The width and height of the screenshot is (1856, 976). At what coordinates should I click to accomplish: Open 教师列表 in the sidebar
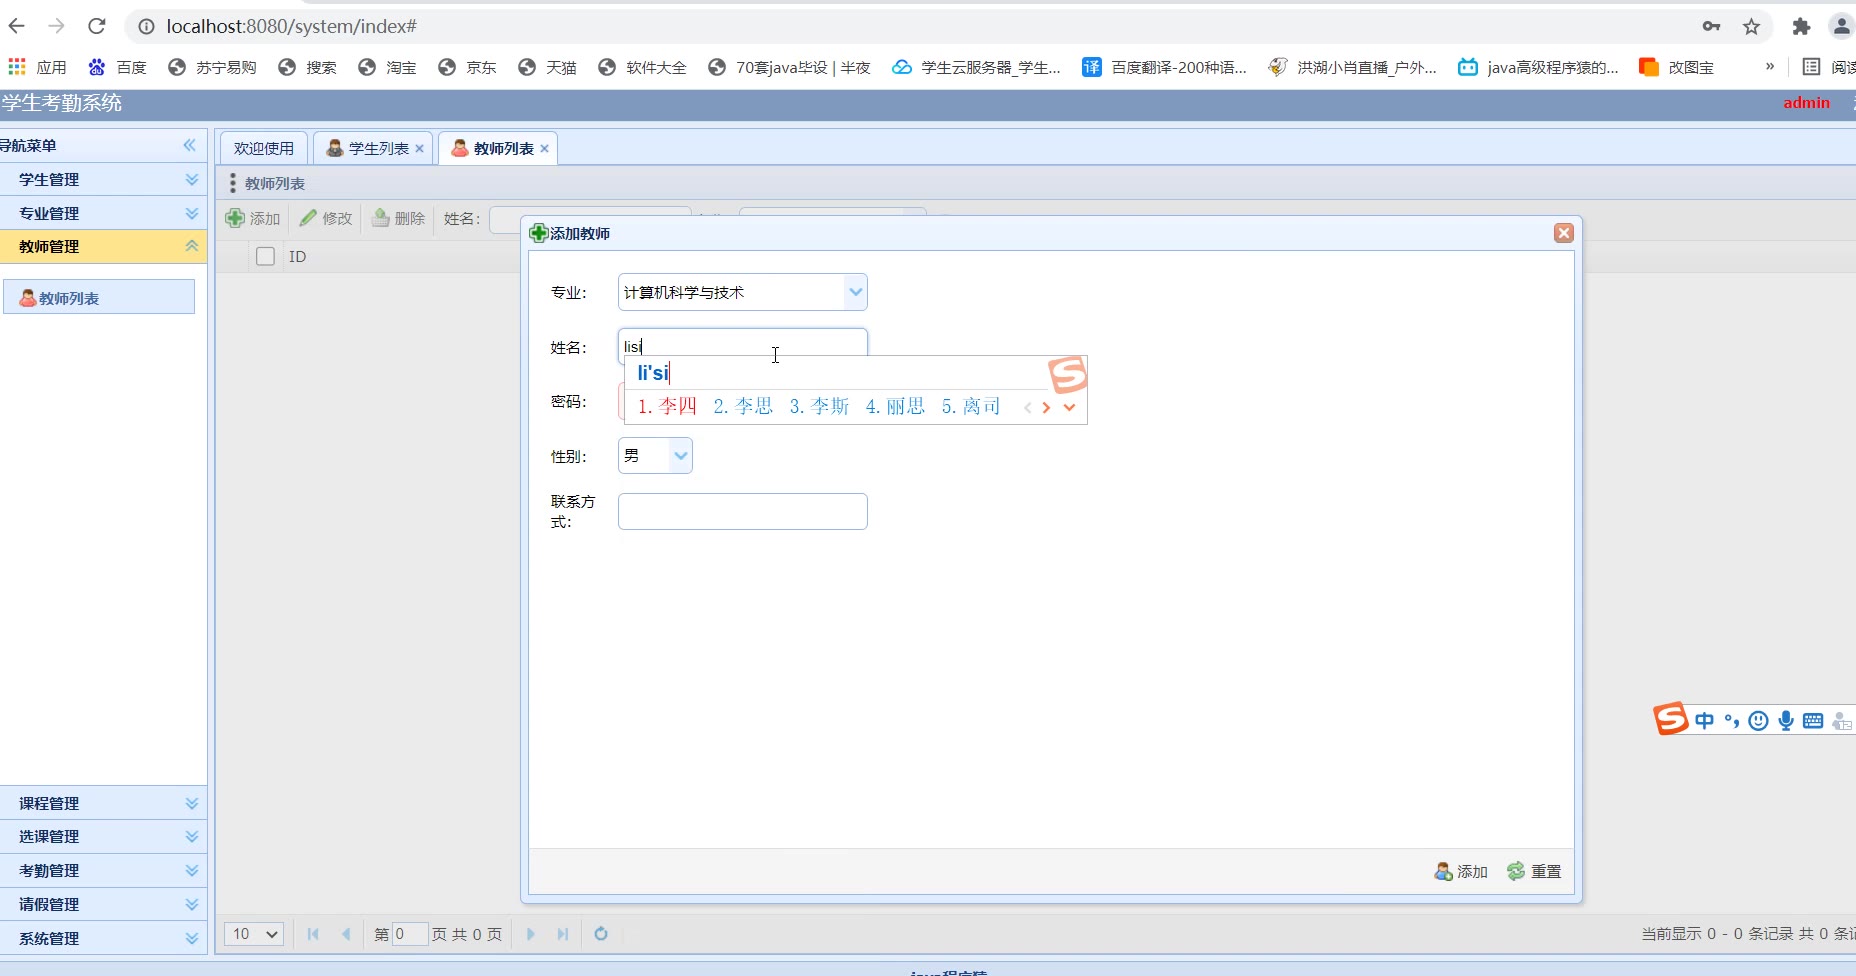click(x=69, y=298)
